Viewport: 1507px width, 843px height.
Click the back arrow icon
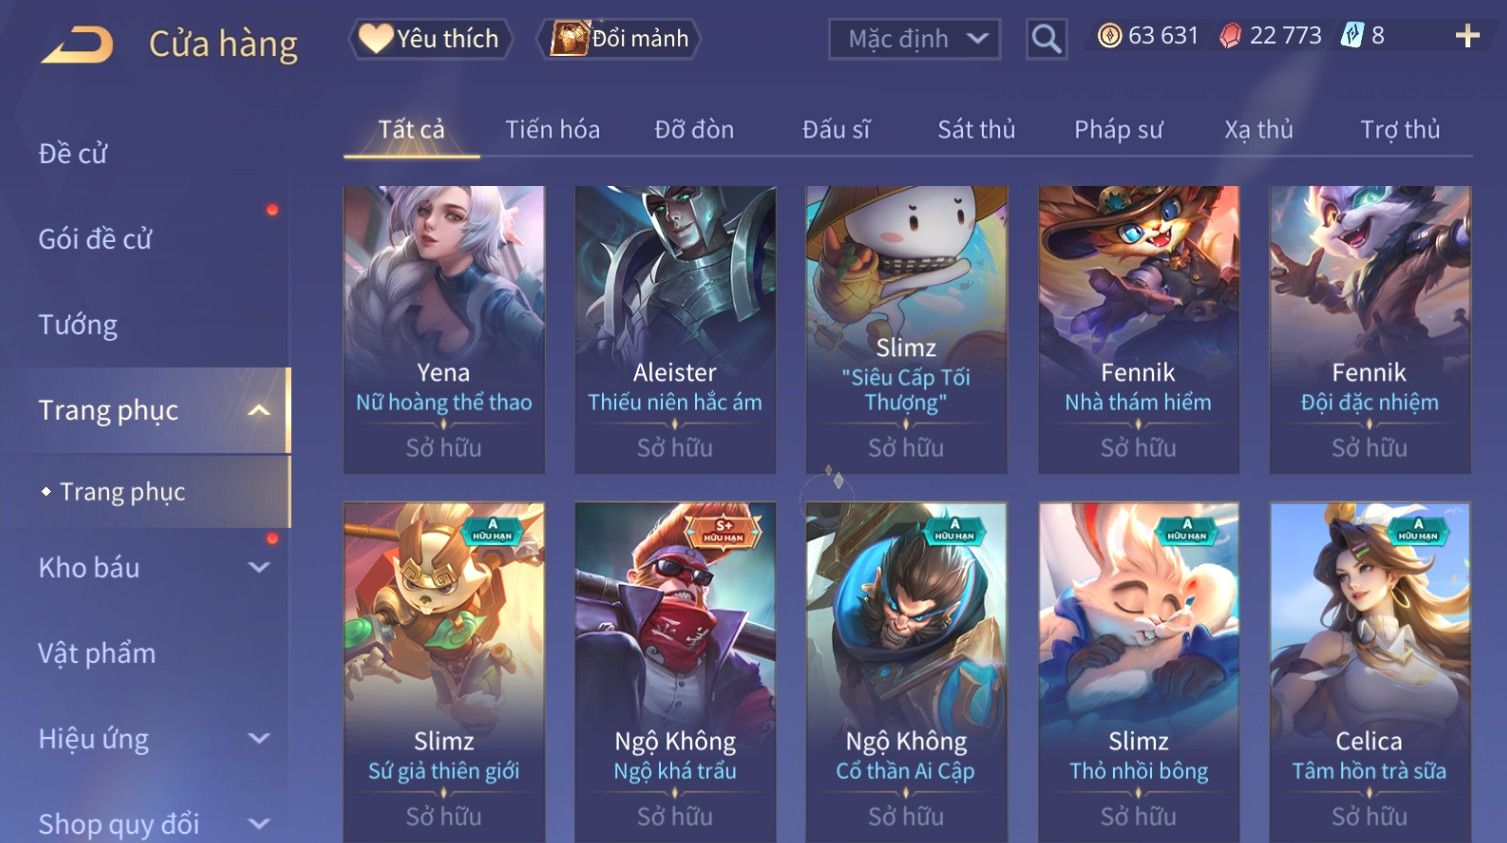pyautogui.click(x=77, y=44)
